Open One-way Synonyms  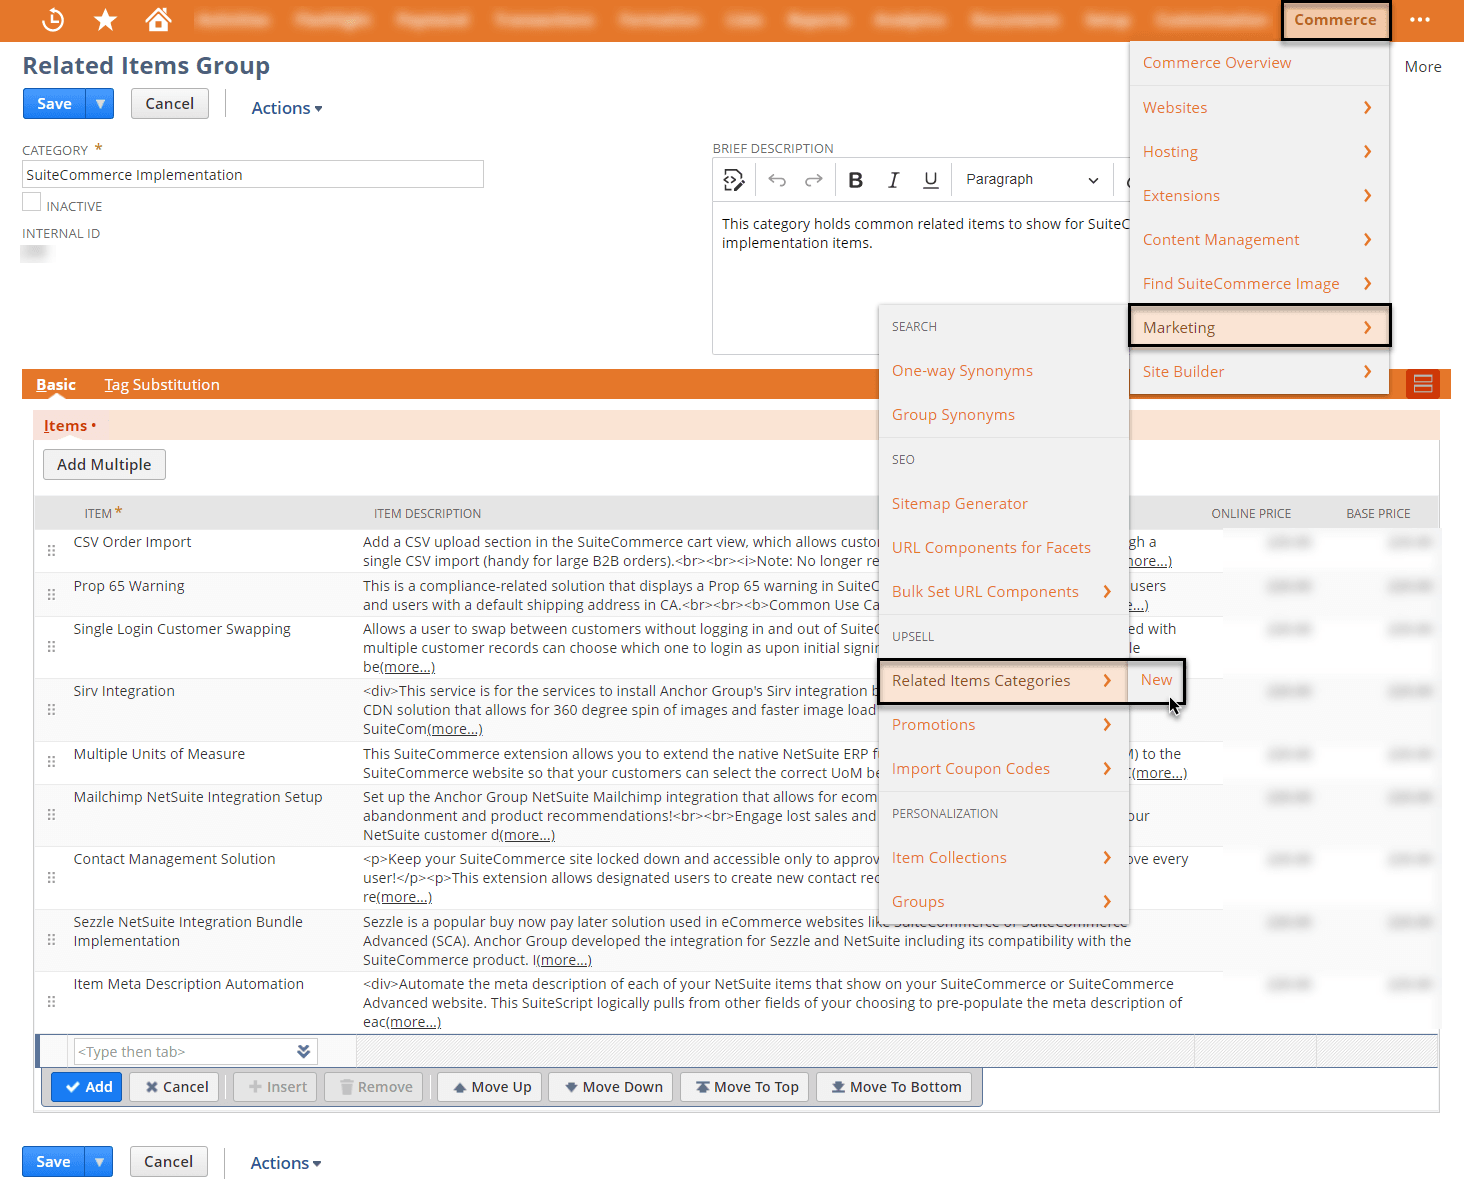click(962, 371)
